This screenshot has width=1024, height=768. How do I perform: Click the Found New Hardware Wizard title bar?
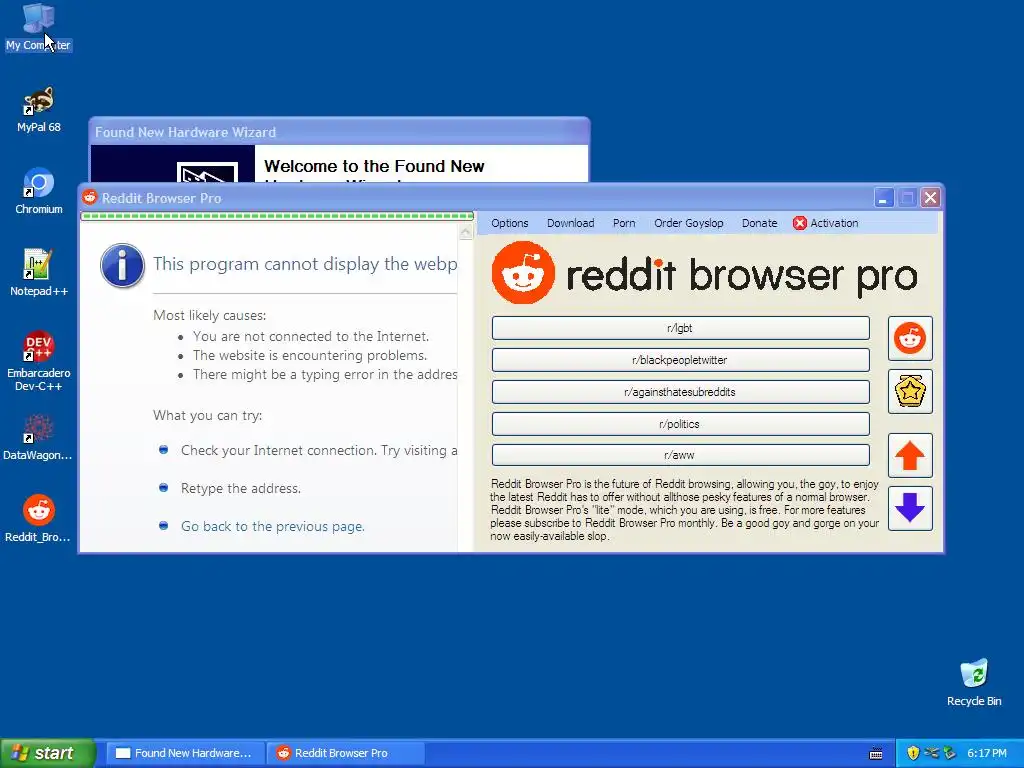[x=339, y=132]
